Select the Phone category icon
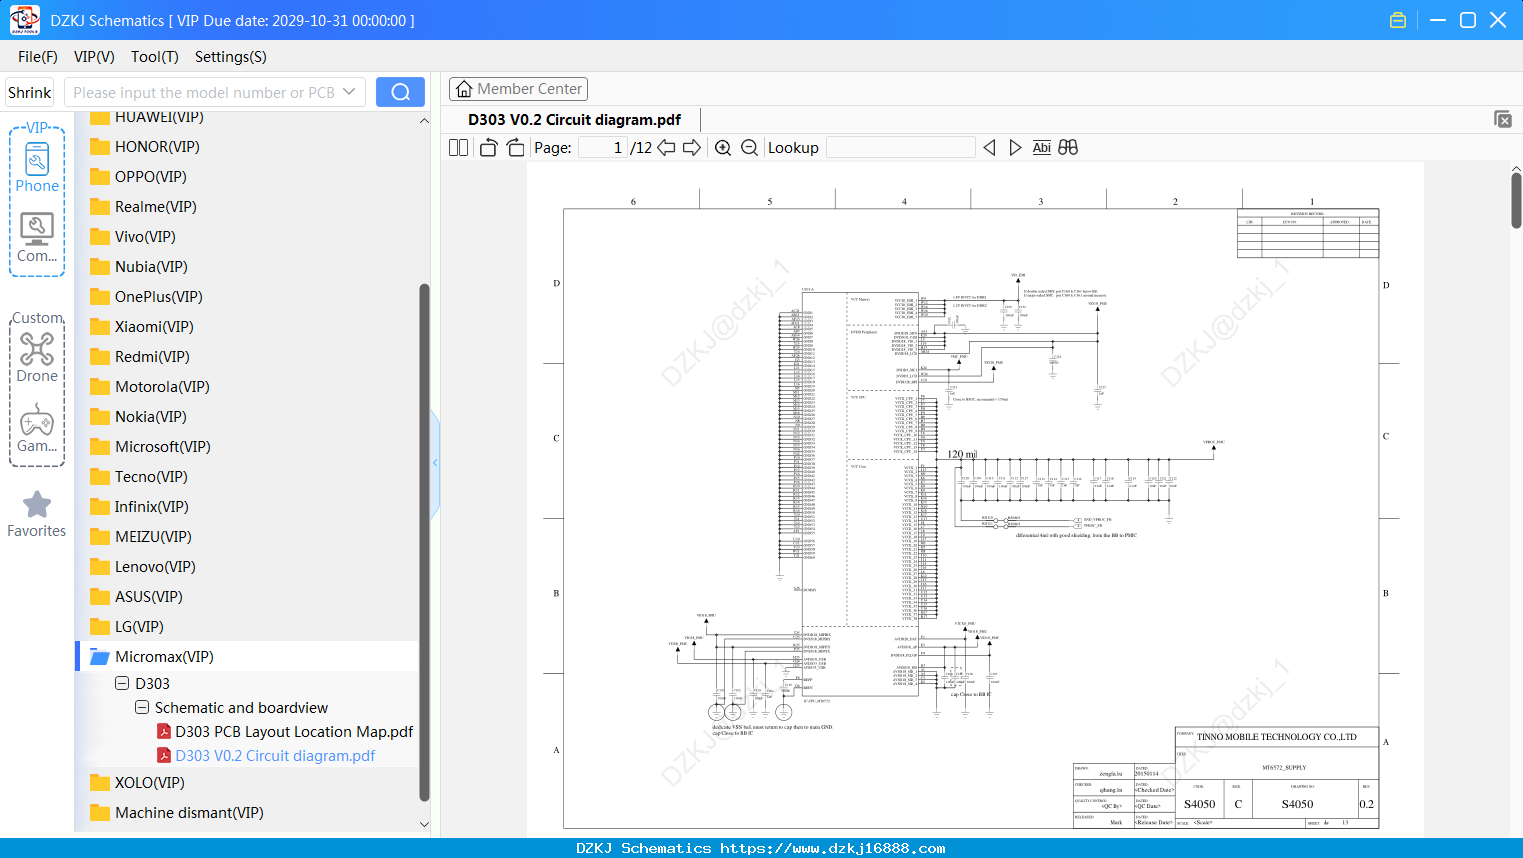Image resolution: width=1523 pixels, height=858 pixels. click(x=37, y=167)
